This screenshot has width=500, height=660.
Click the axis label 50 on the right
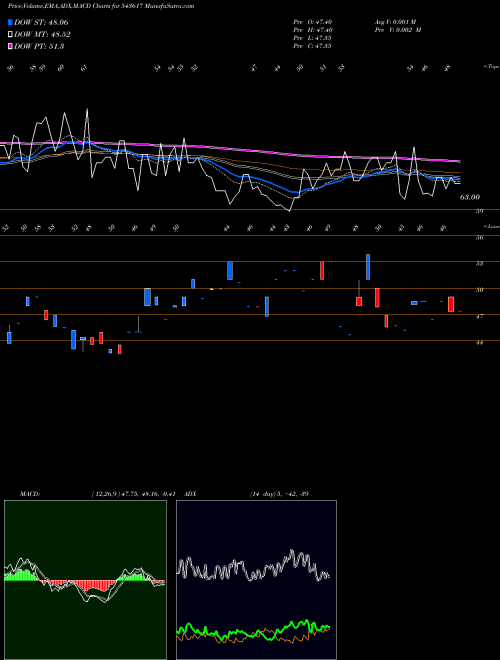[479, 290]
